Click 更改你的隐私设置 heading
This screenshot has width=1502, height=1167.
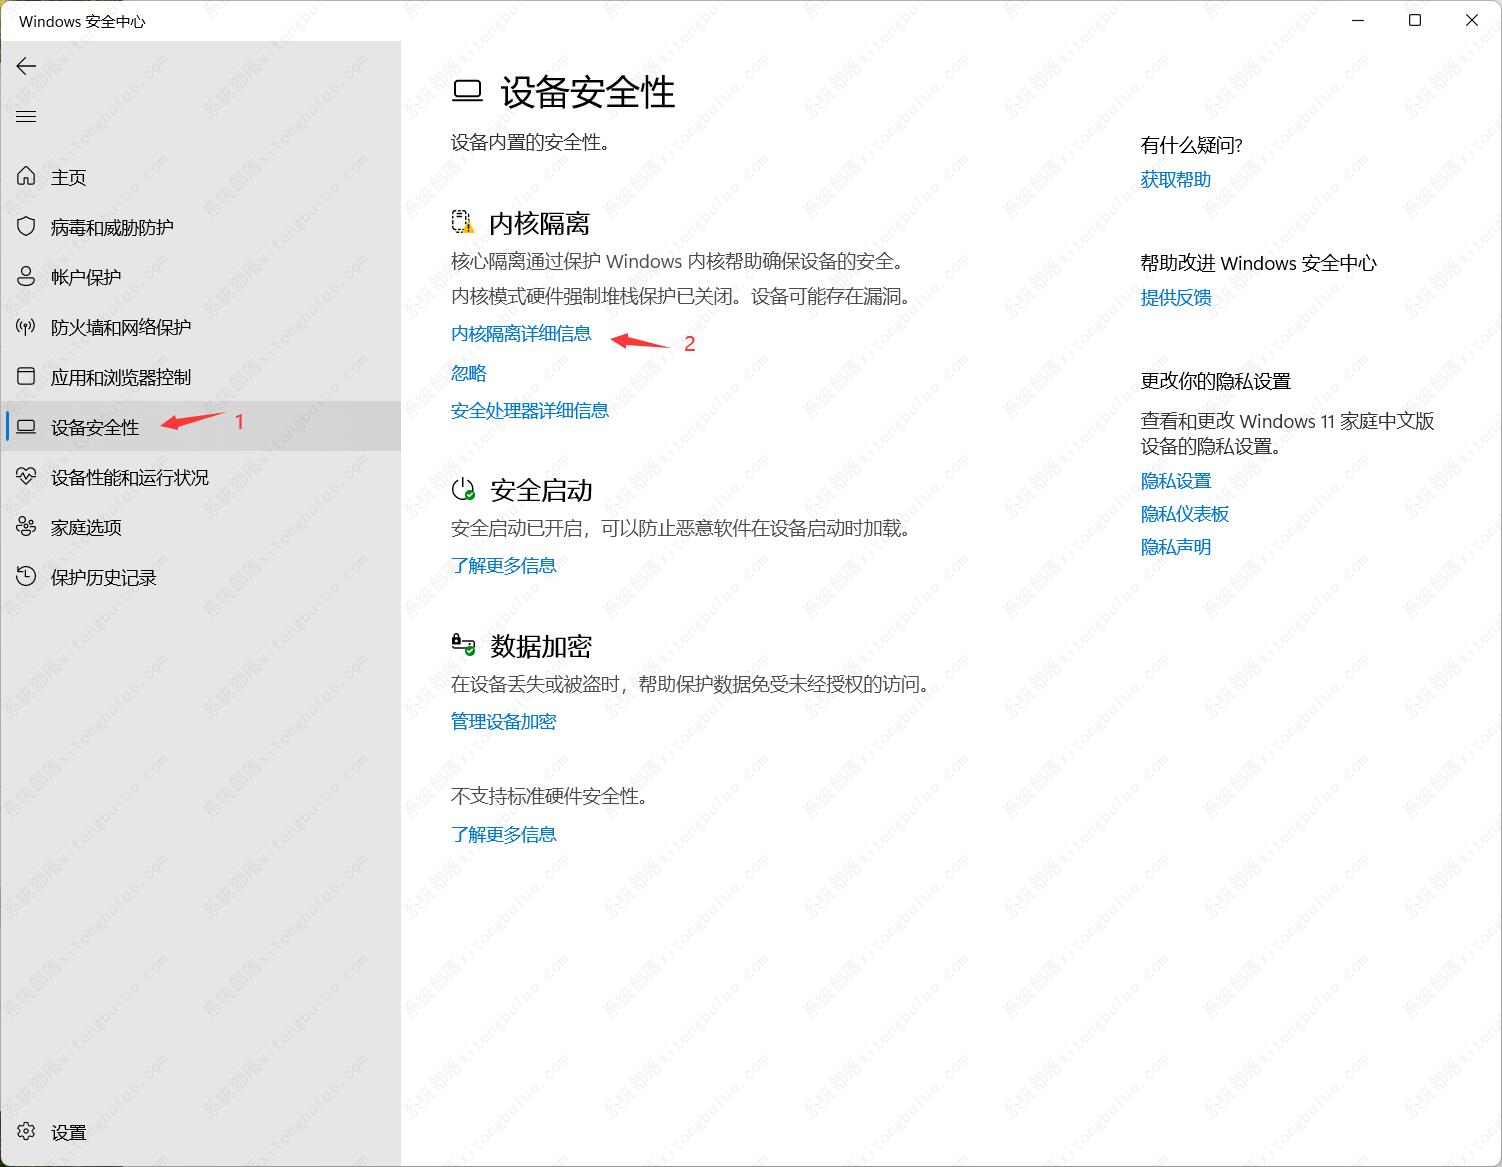pos(1216,381)
